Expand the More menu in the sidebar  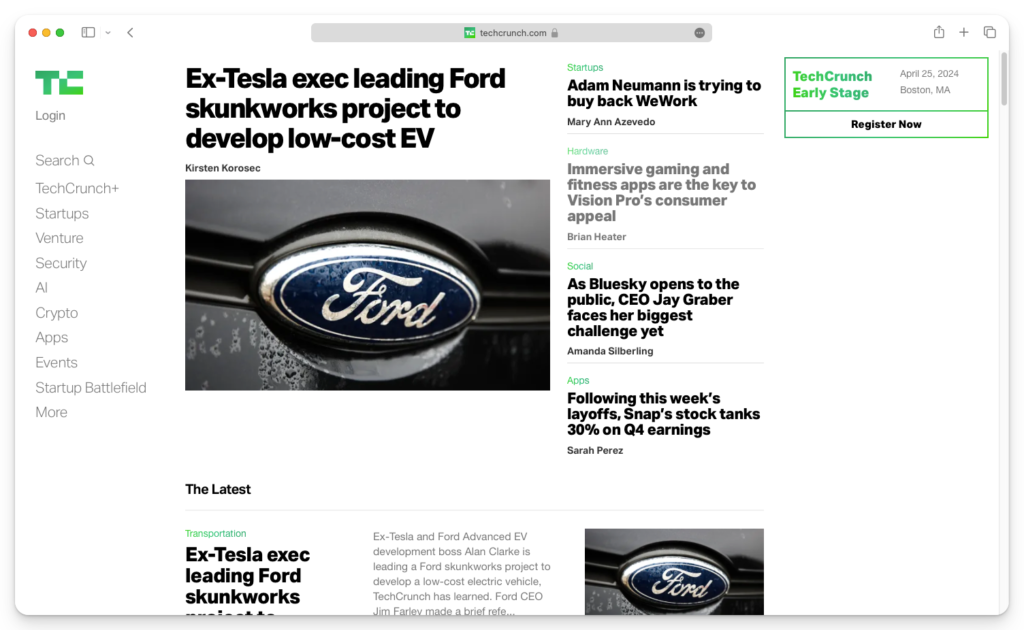(x=51, y=412)
